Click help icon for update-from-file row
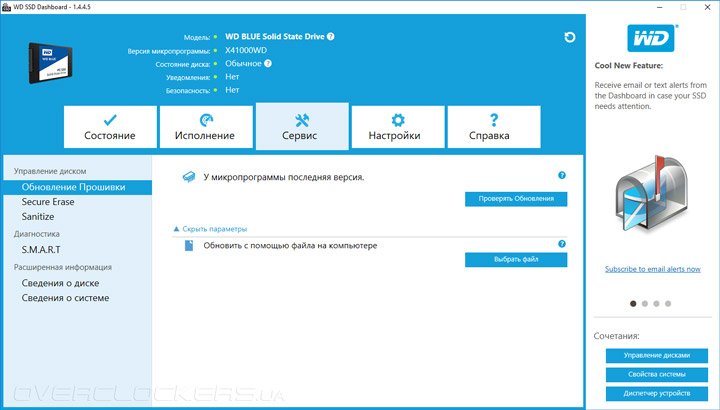Image resolution: width=720 pixels, height=410 pixels. click(x=562, y=244)
